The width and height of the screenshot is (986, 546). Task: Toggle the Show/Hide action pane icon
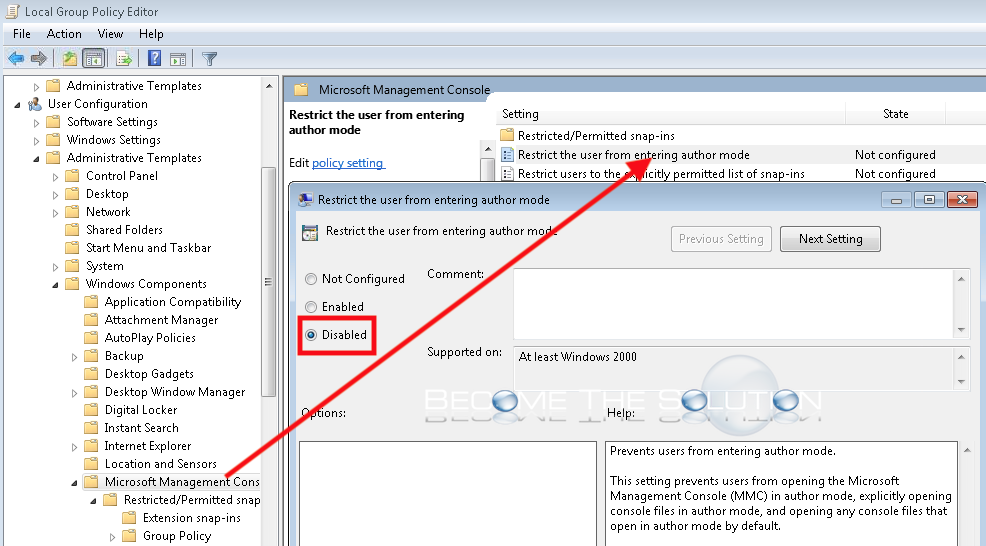tap(178, 59)
